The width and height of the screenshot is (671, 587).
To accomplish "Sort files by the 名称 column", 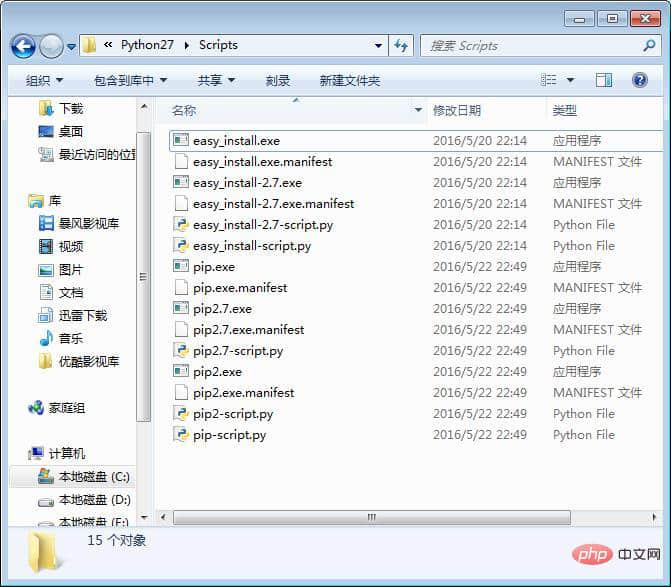I will pos(184,111).
